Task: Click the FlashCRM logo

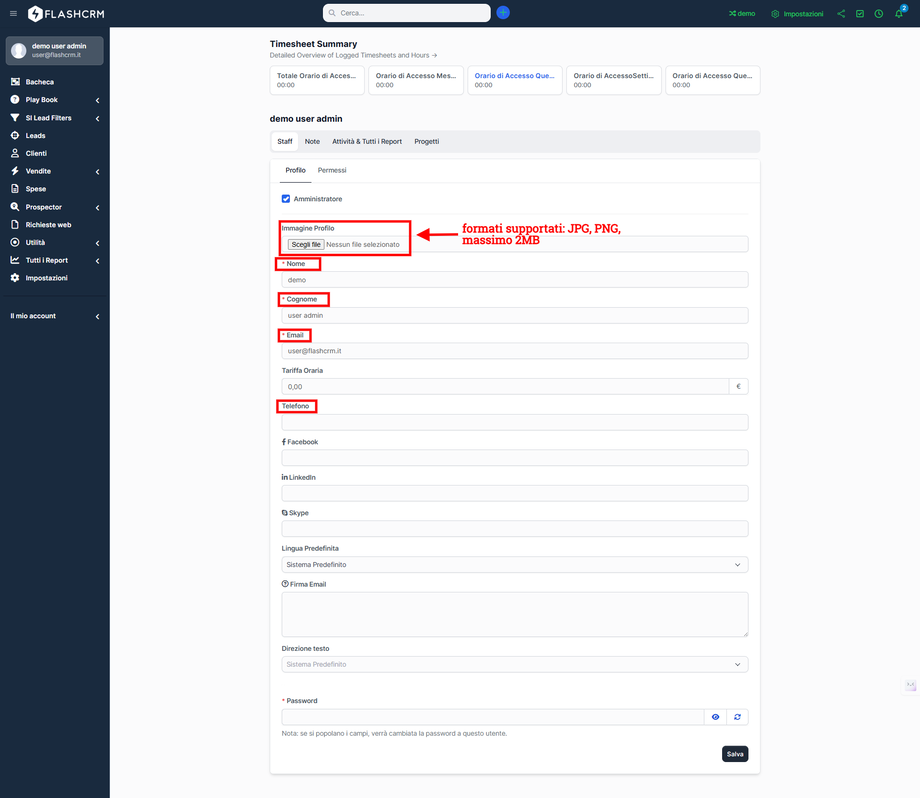Action: [x=66, y=13]
